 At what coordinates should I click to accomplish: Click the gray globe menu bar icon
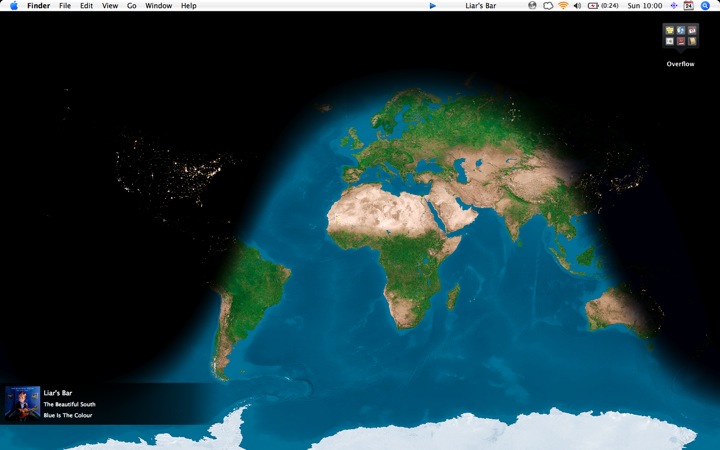coord(532,6)
